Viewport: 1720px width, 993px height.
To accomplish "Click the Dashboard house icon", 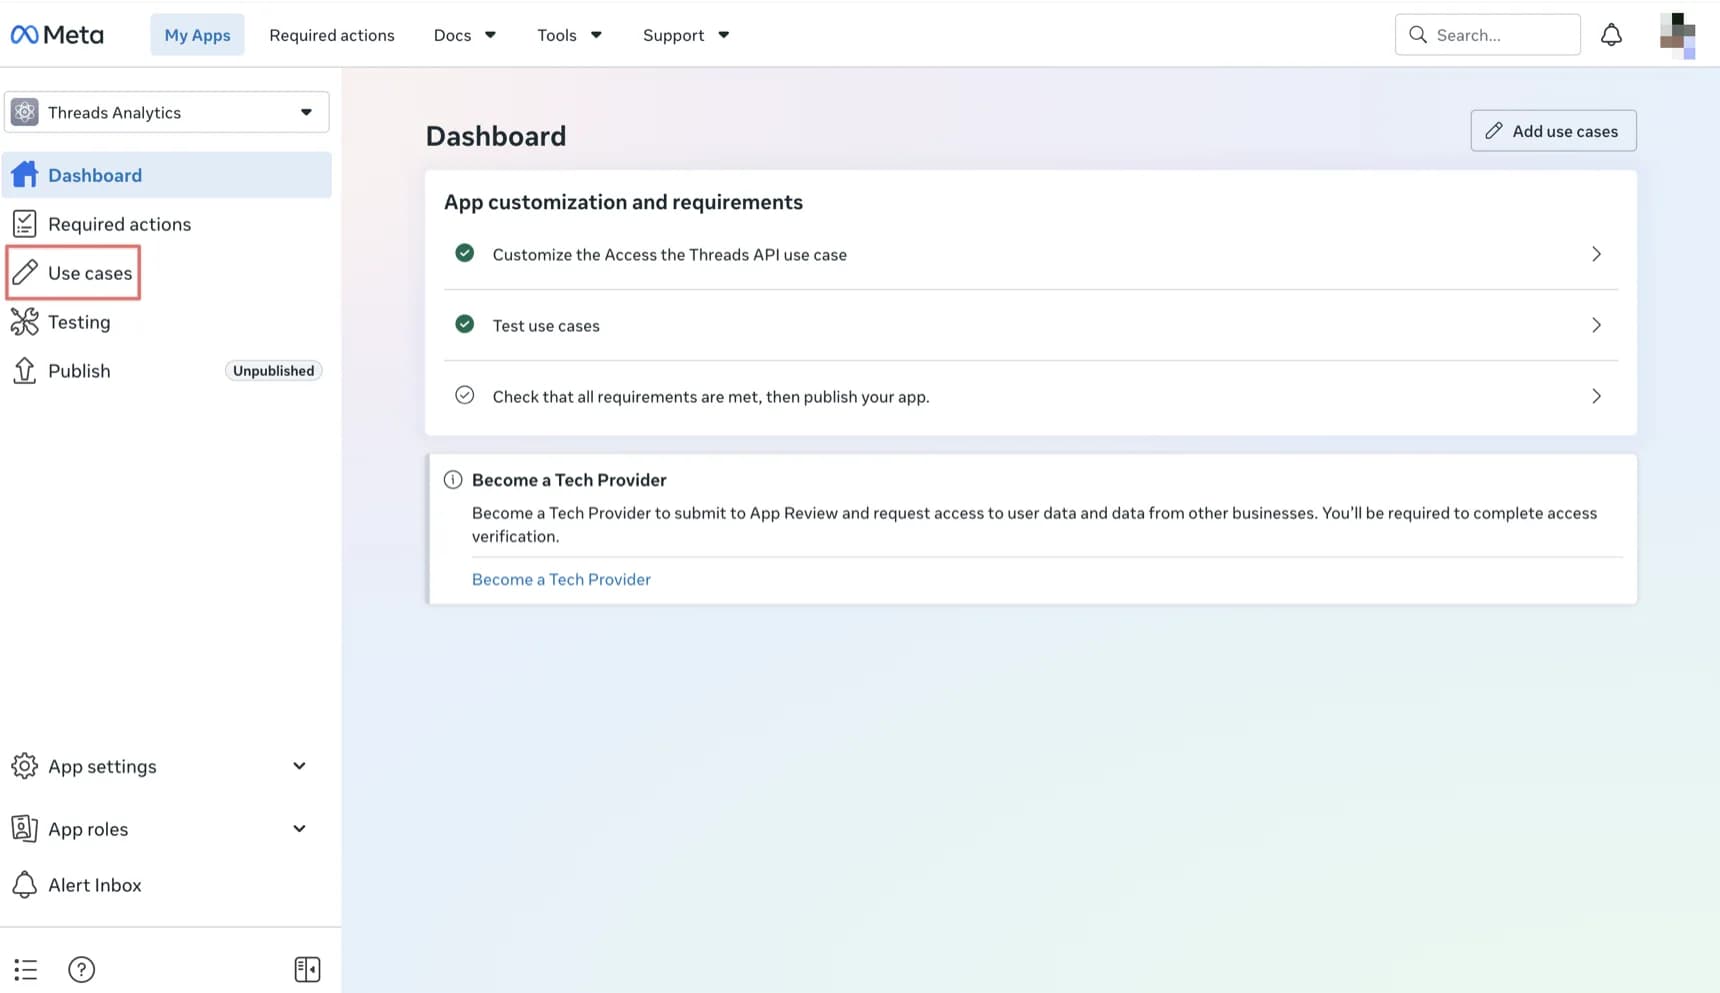I will point(25,175).
